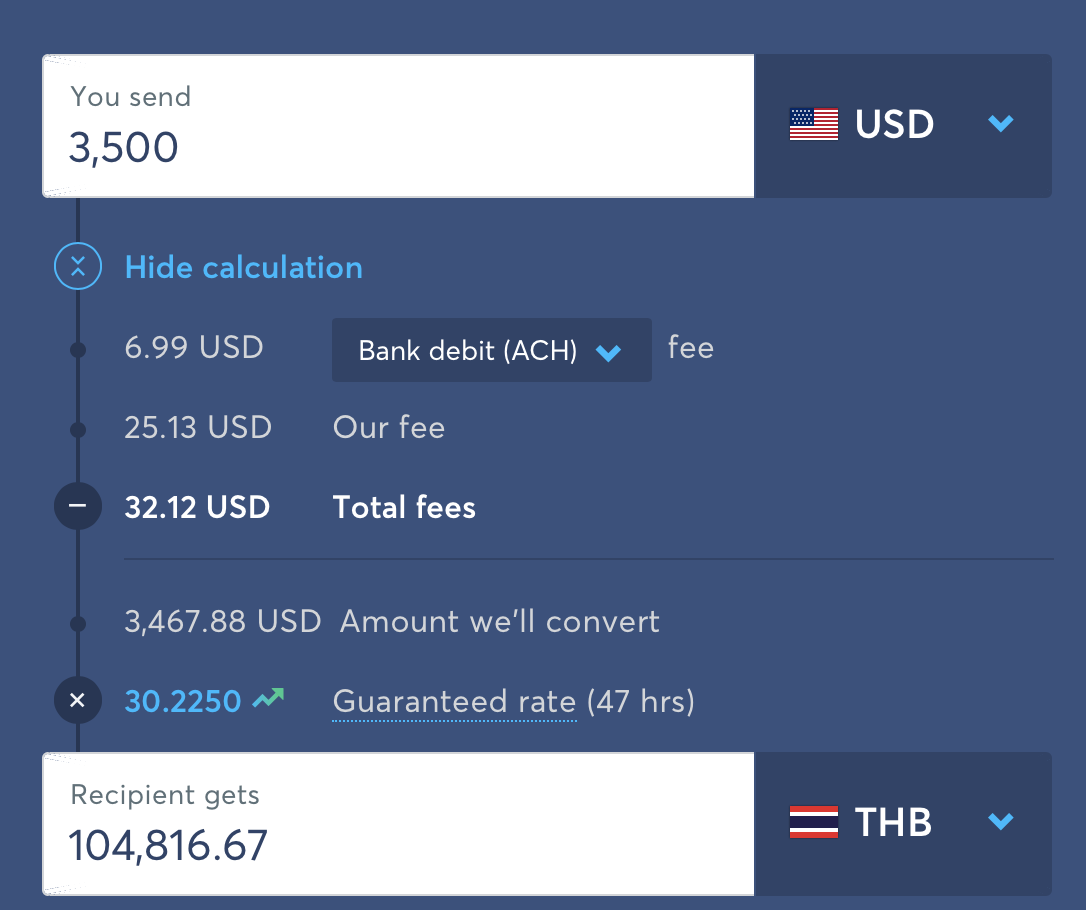The width and height of the screenshot is (1086, 910).
Task: Click the US flag icon
Action: 814,125
